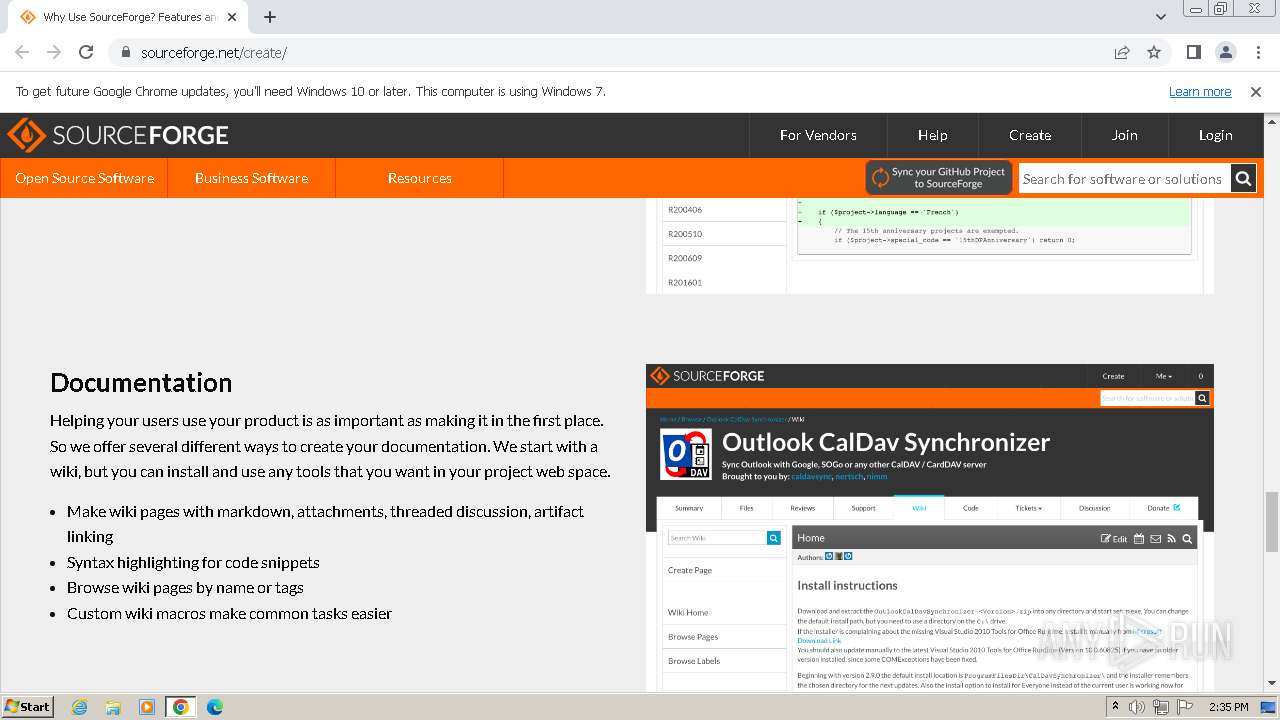This screenshot has width=1280, height=720.
Task: Click the Windows Start button
Action: pyautogui.click(x=28, y=707)
